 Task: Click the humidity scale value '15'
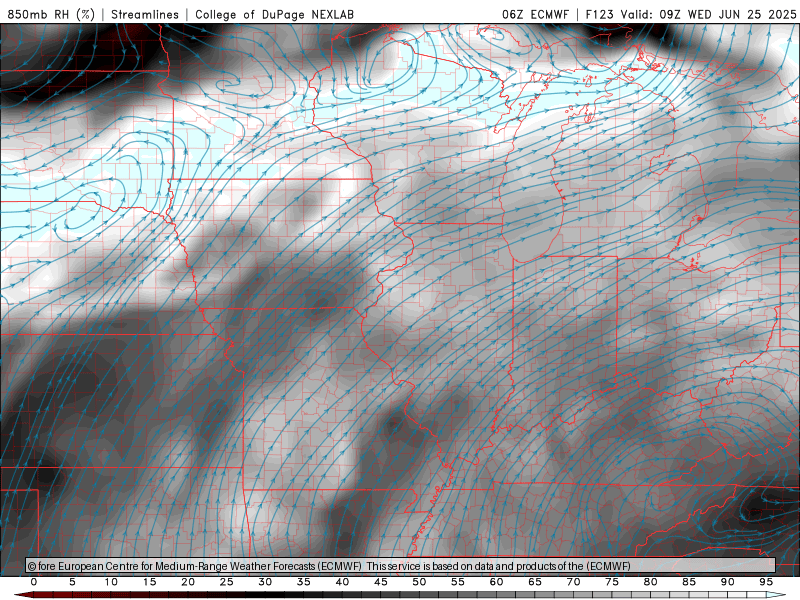149,582
